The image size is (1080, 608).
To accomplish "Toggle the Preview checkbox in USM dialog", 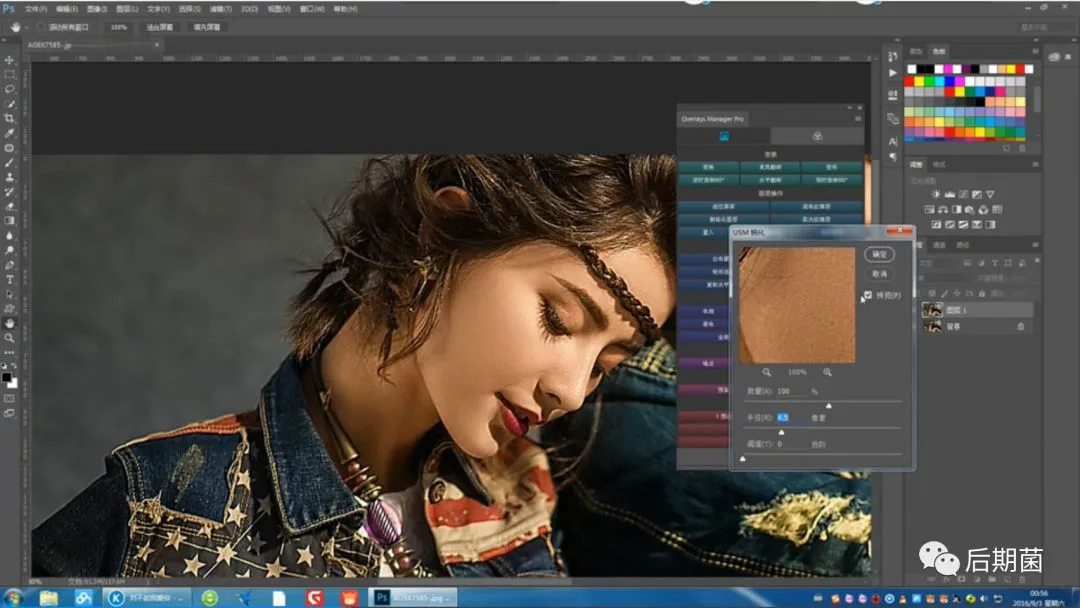I will [x=868, y=295].
